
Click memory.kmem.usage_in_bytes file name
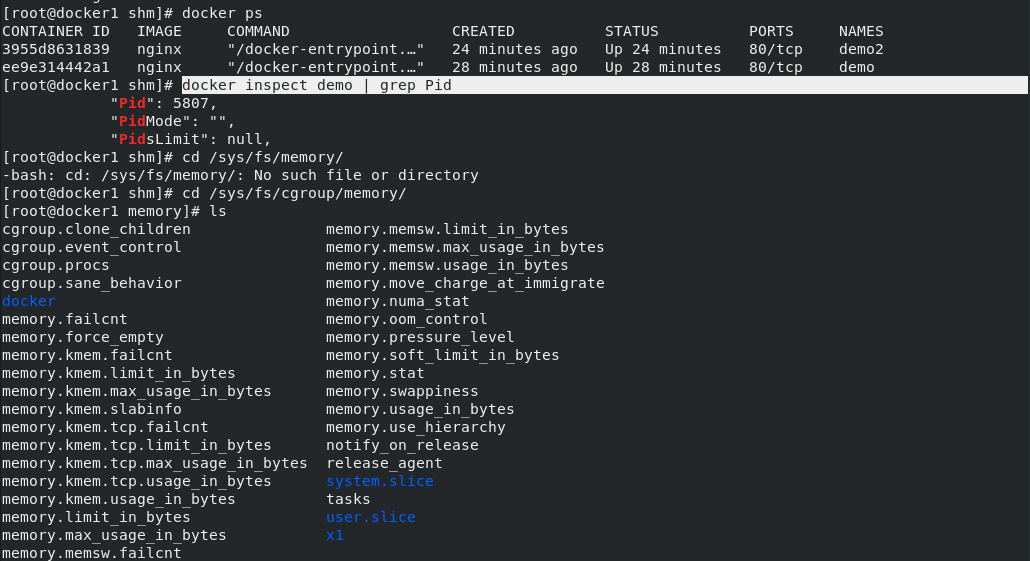pyautogui.click(x=118, y=499)
